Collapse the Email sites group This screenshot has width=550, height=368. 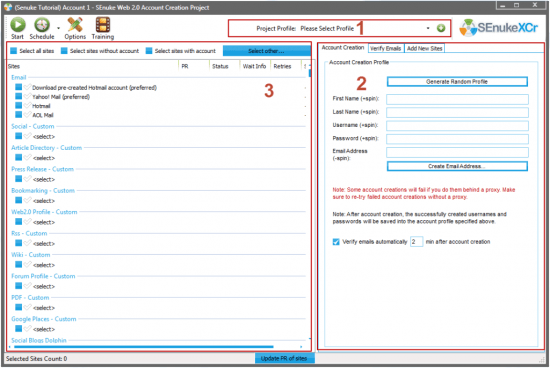[19, 77]
